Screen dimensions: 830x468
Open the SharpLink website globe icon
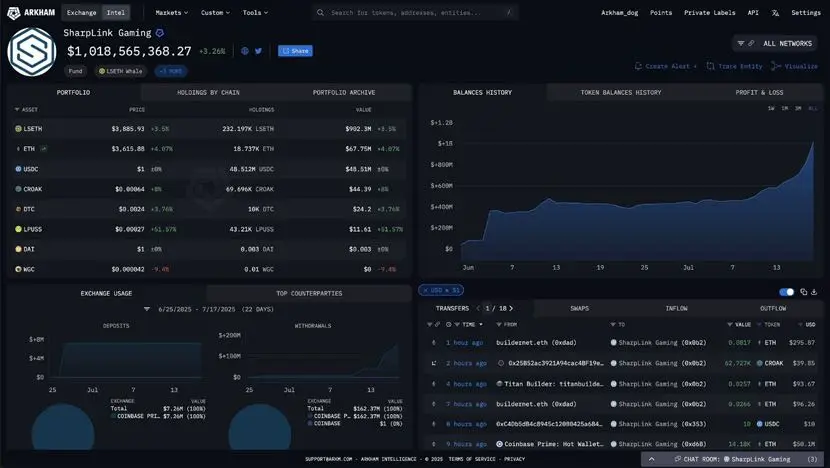point(245,51)
